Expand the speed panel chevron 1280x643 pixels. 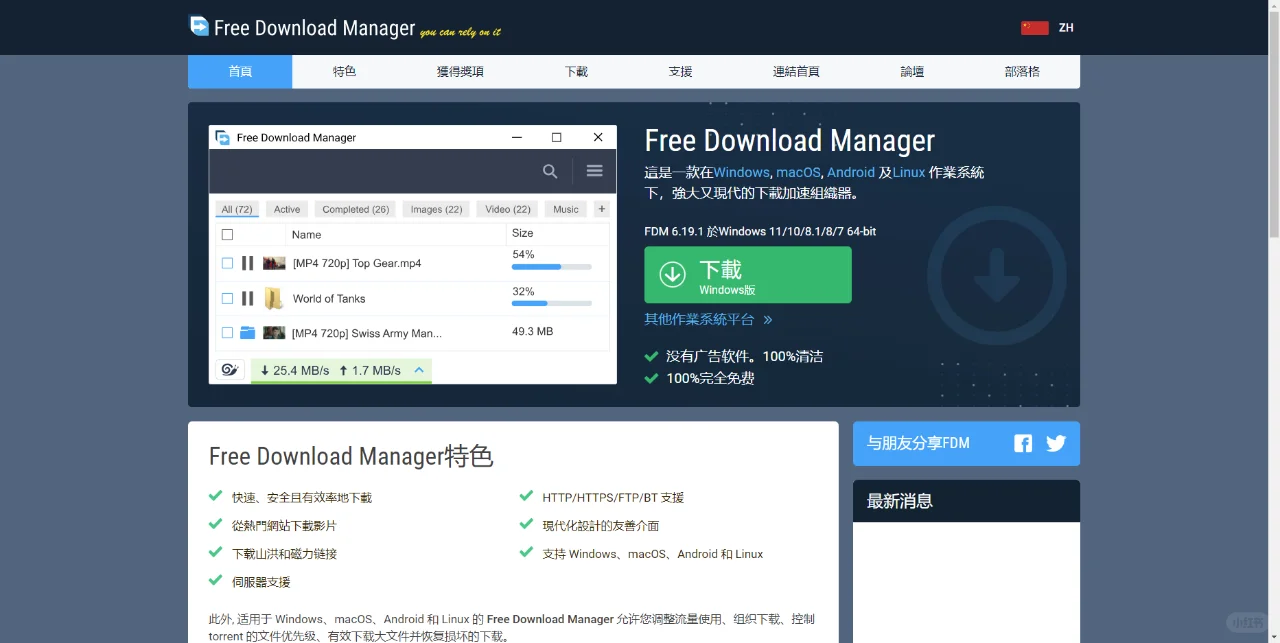(x=419, y=370)
